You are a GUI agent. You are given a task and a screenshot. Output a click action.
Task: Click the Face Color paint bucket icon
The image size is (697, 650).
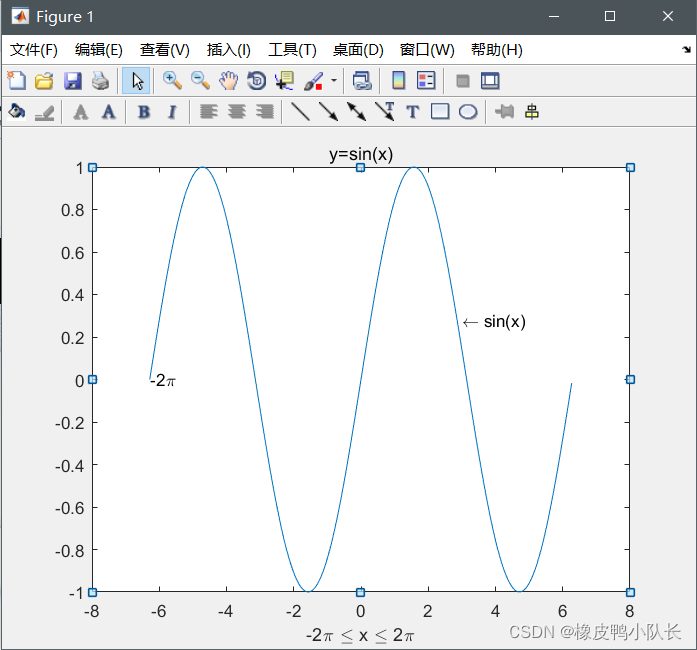tap(16, 112)
